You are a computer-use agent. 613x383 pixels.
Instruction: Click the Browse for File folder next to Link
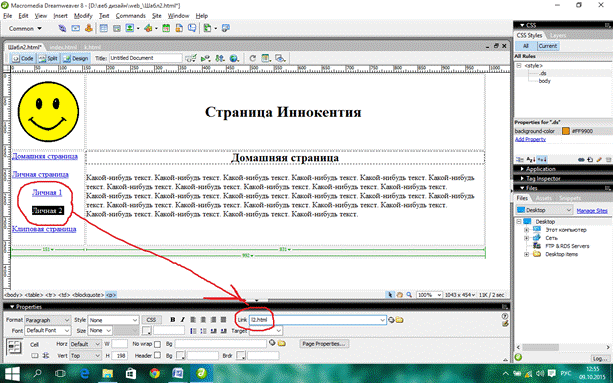click(x=399, y=320)
